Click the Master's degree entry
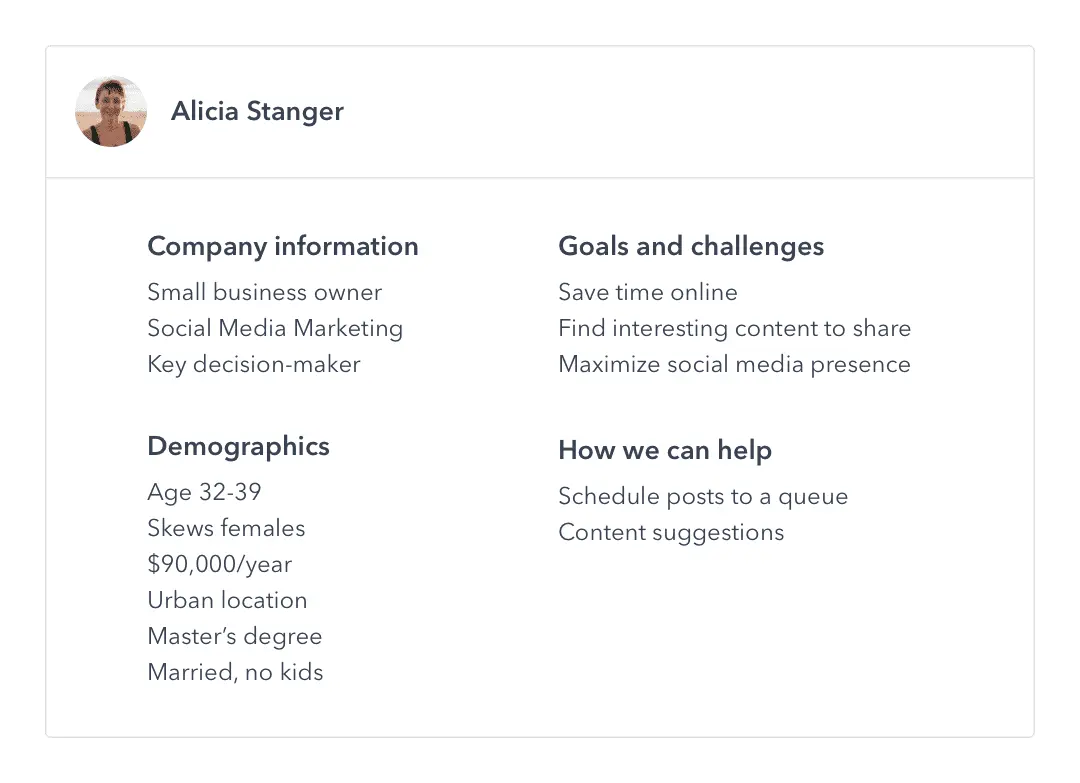This screenshot has width=1080, height=783. (235, 636)
